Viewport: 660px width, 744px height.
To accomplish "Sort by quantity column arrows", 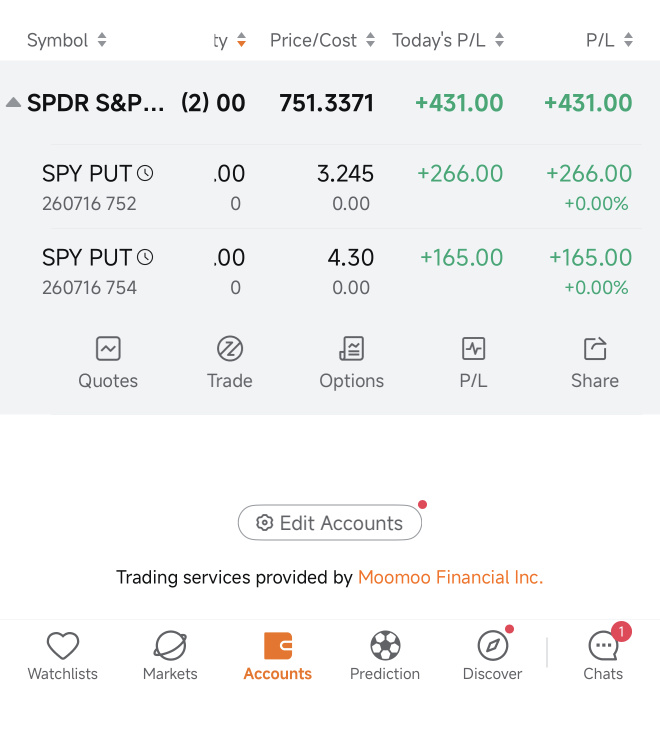I will click(x=242, y=40).
